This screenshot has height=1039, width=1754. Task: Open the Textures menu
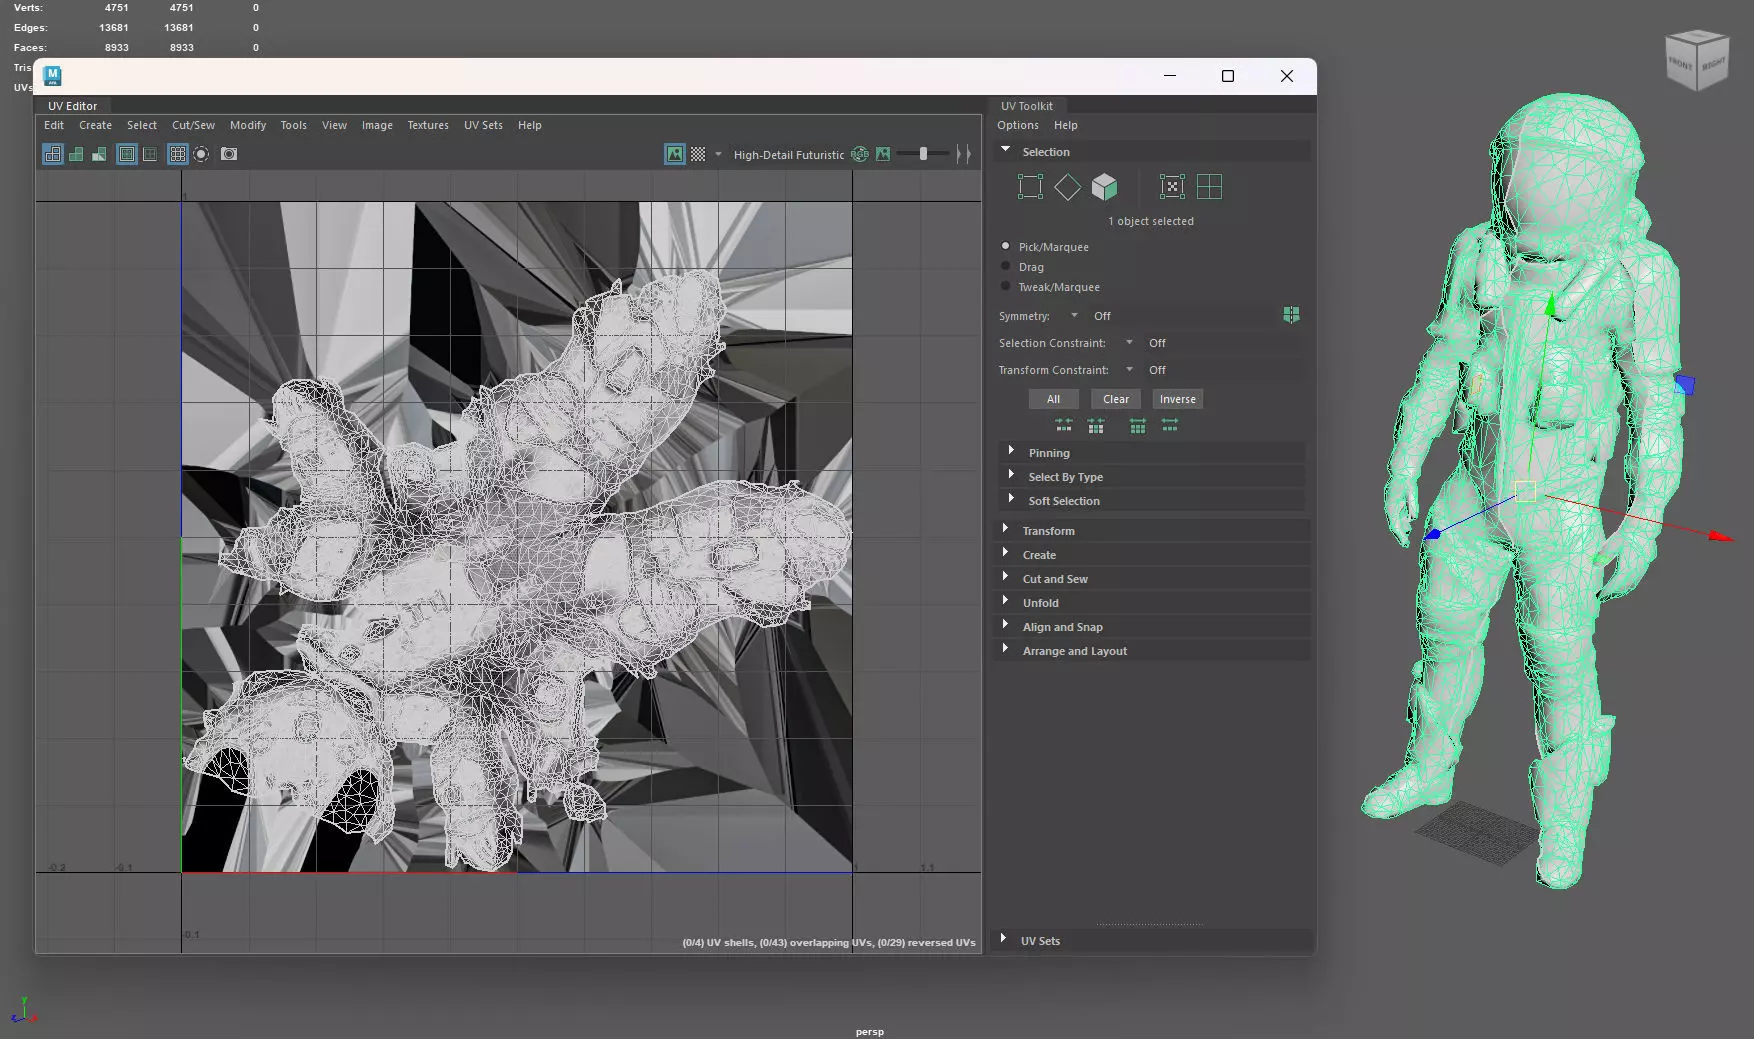point(428,125)
